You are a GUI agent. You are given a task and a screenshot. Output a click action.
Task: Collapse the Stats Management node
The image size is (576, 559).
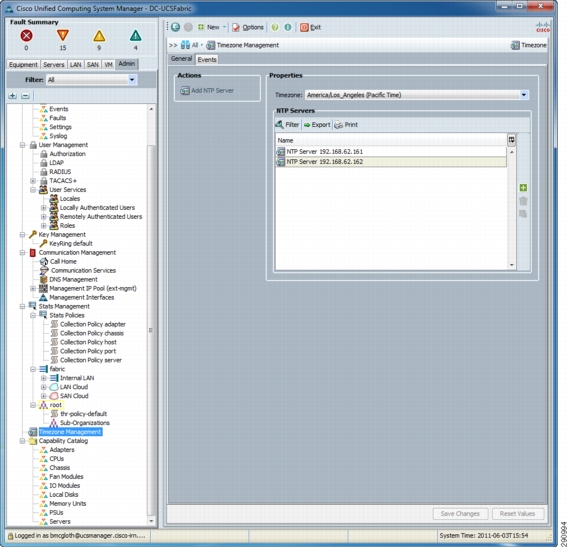point(22,306)
